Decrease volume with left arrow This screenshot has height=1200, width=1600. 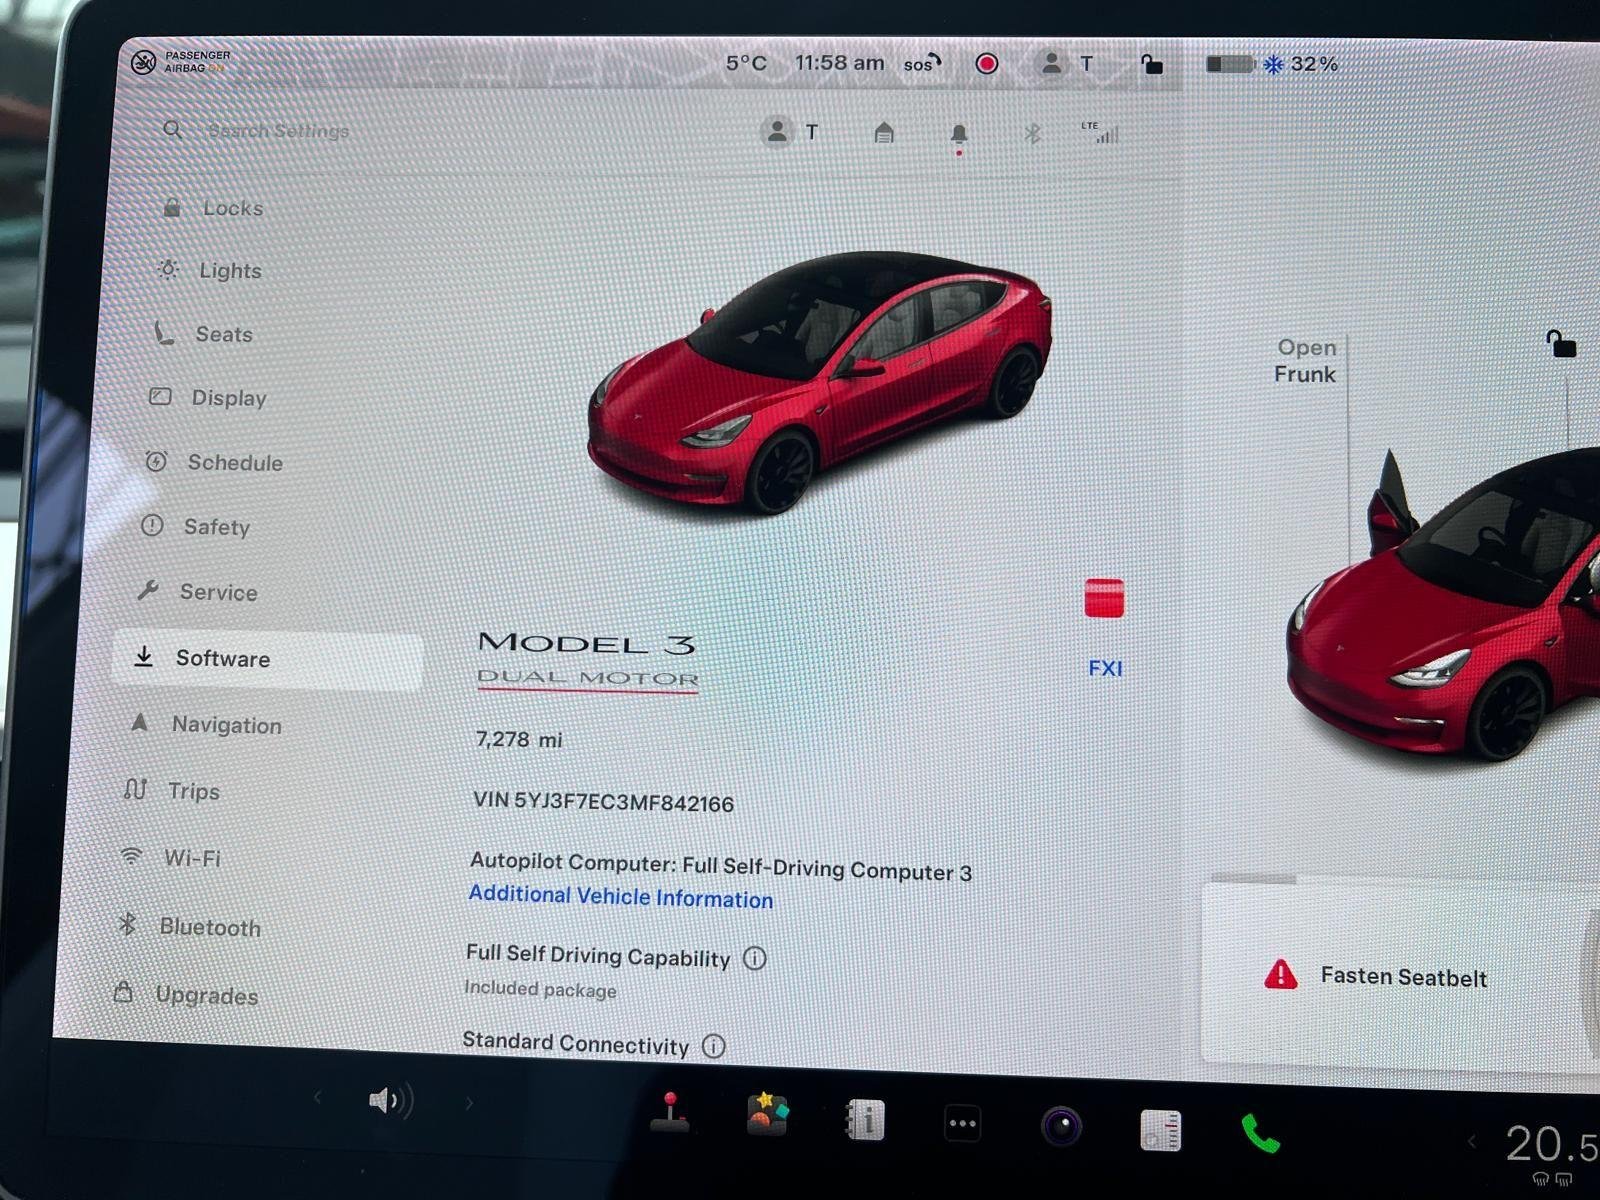318,1098
